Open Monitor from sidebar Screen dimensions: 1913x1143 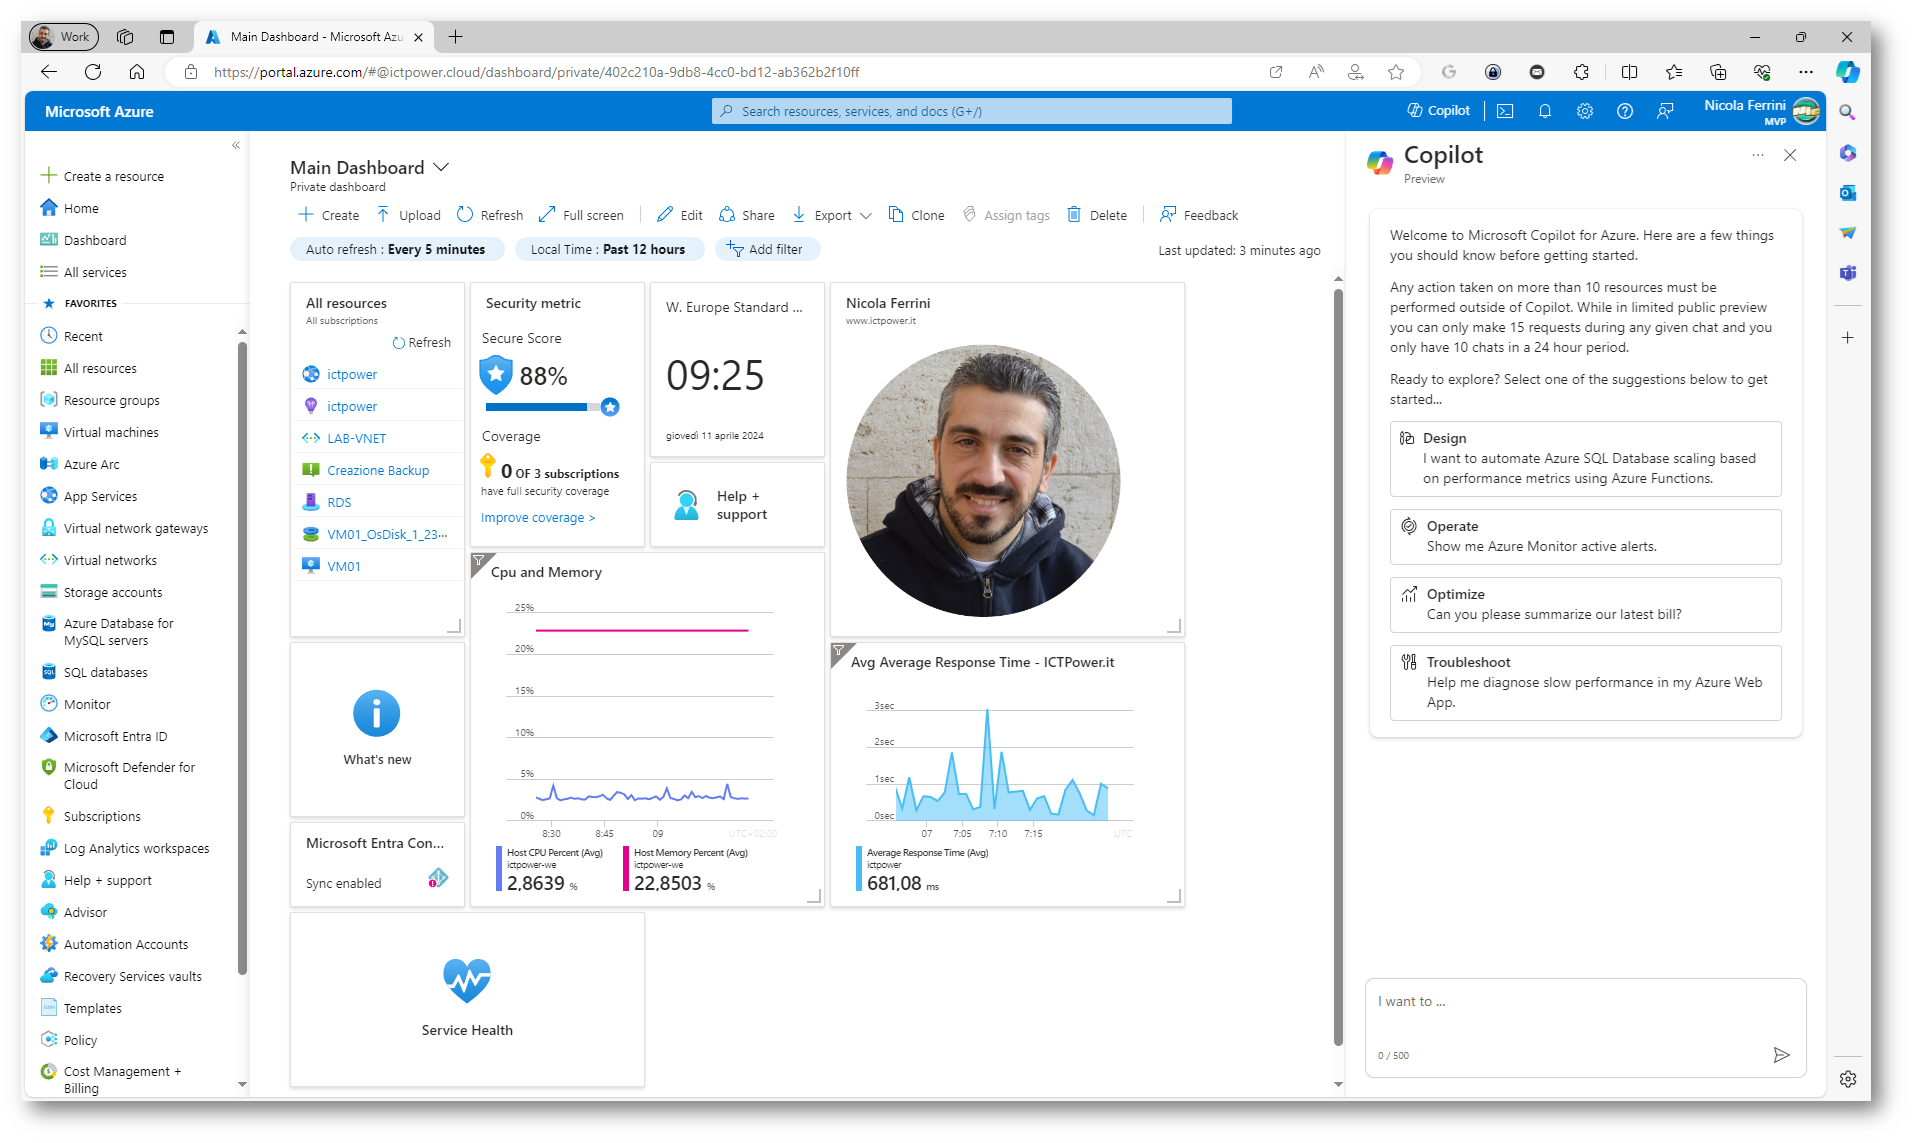pyautogui.click(x=75, y=704)
